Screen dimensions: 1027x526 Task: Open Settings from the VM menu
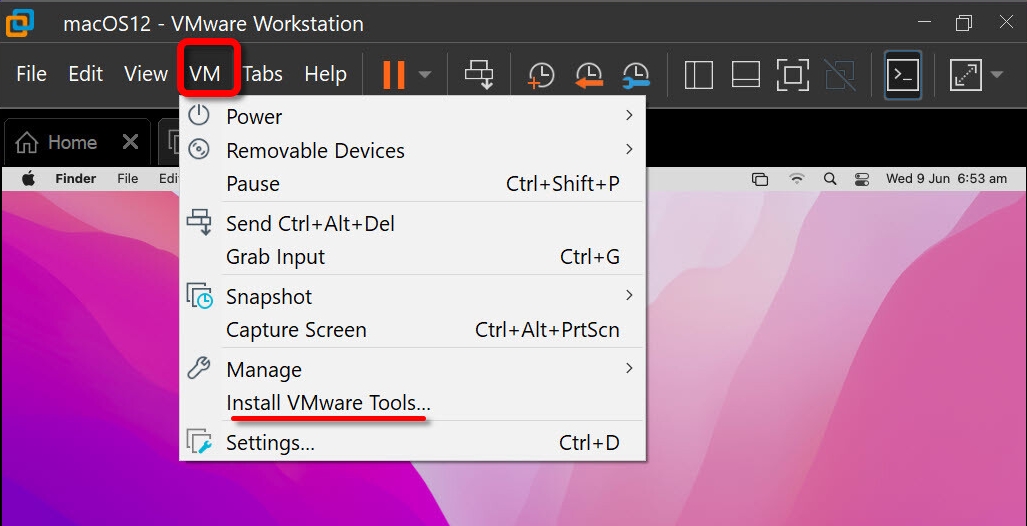pyautogui.click(x=271, y=443)
